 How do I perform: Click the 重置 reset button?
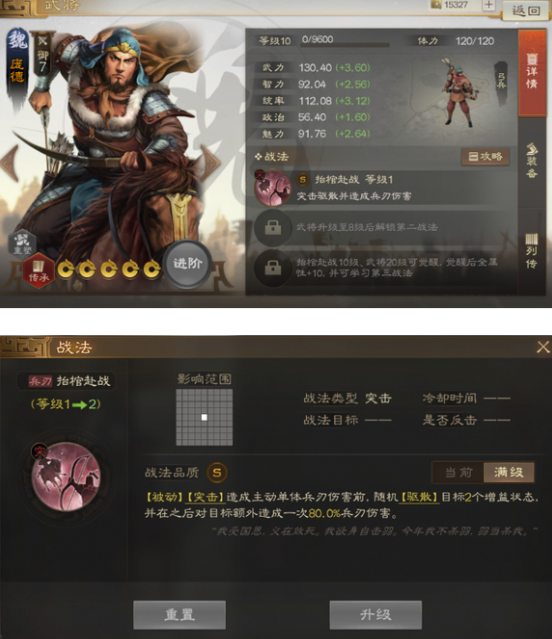click(x=180, y=615)
